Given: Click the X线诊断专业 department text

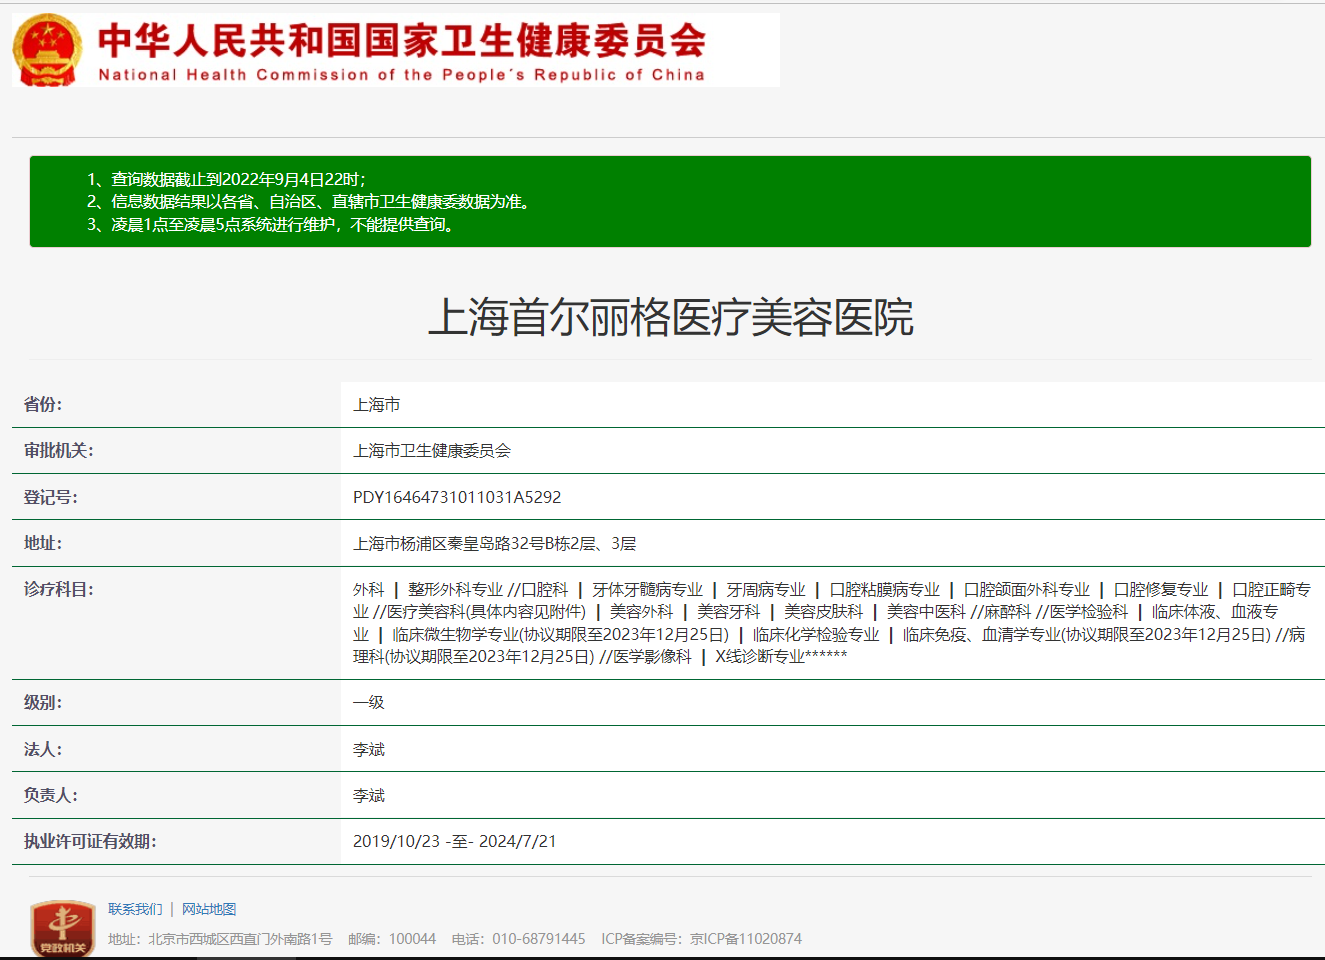Looking at the screenshot, I should click(760, 657).
